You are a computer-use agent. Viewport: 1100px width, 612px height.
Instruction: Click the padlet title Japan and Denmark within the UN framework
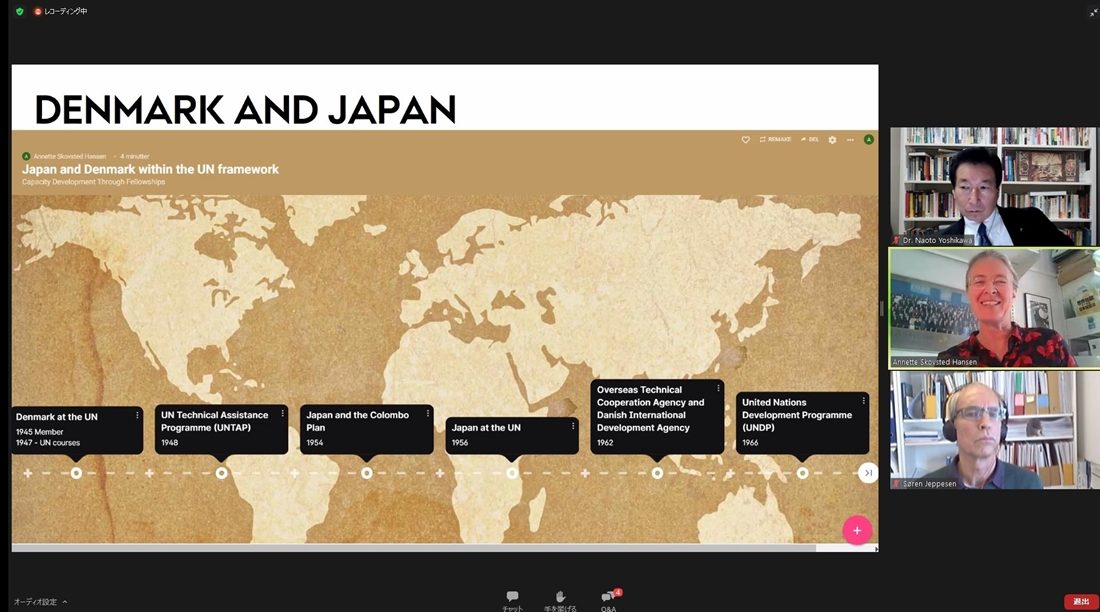pos(150,169)
